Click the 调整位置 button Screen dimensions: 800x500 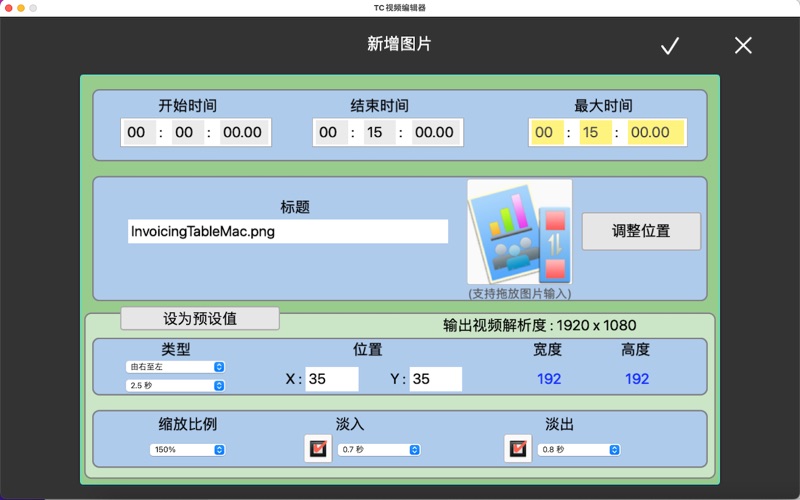point(641,231)
